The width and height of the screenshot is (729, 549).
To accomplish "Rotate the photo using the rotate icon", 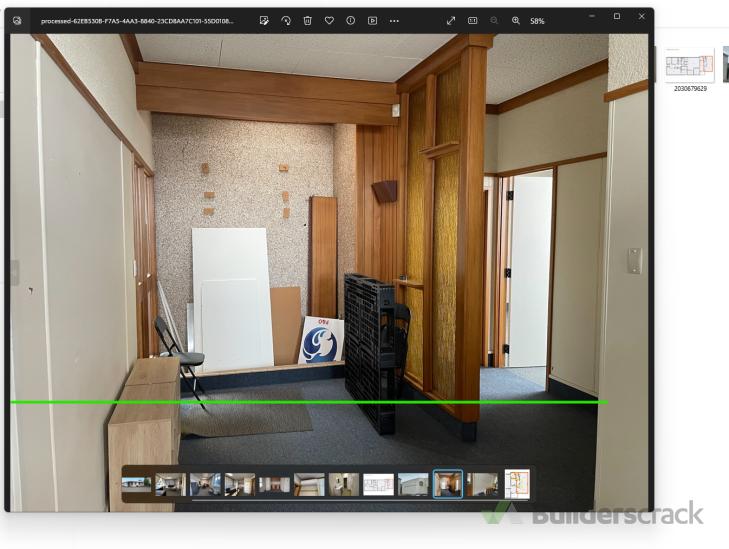I will coord(286,20).
